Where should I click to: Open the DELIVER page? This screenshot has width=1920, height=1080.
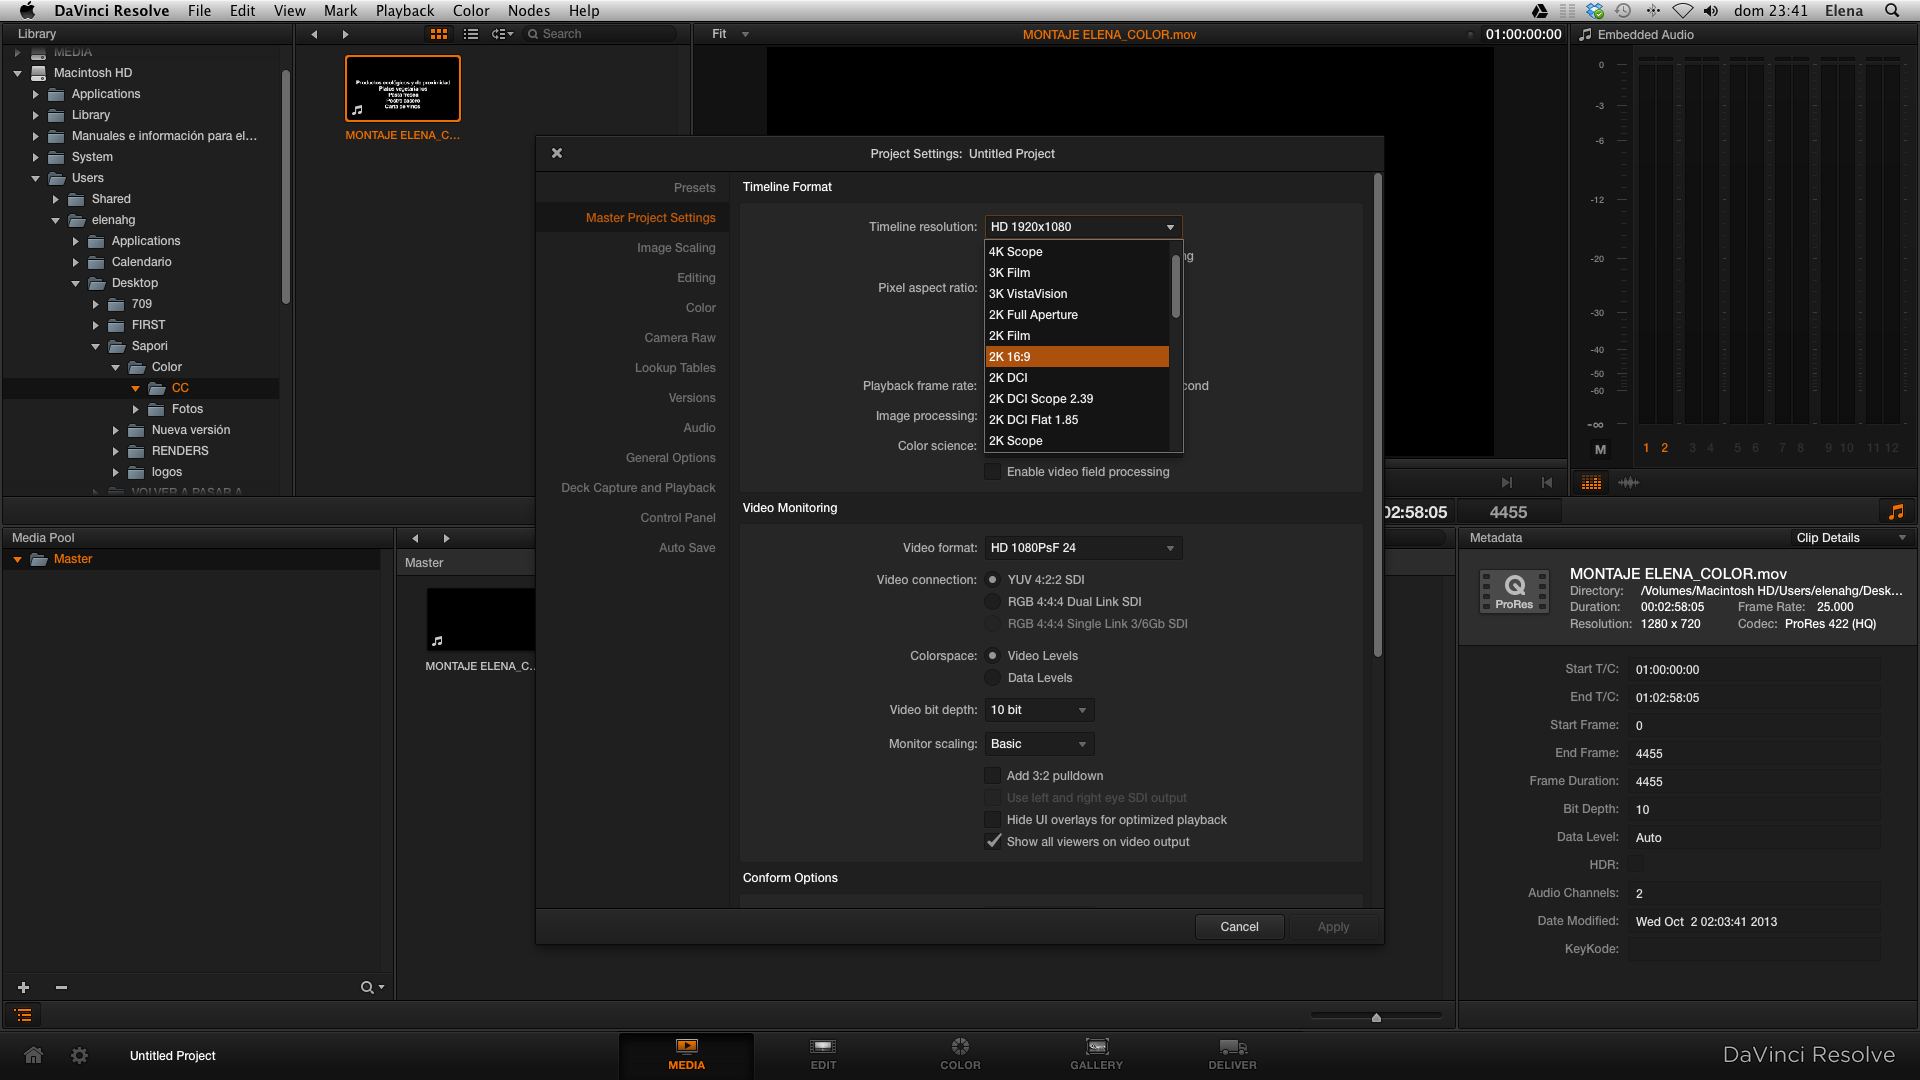[x=1233, y=1054]
